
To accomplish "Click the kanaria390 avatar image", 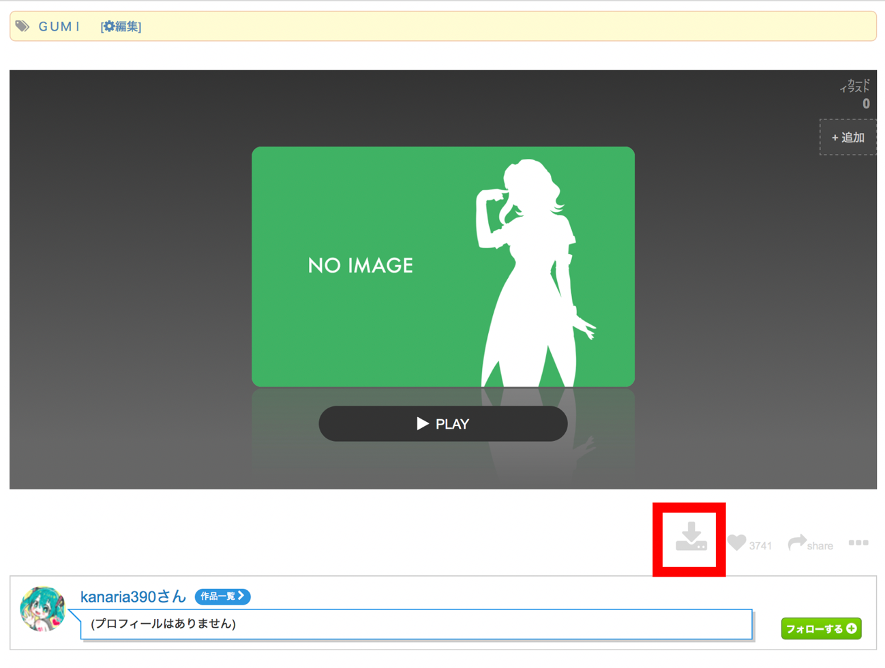I will pos(42,609).
